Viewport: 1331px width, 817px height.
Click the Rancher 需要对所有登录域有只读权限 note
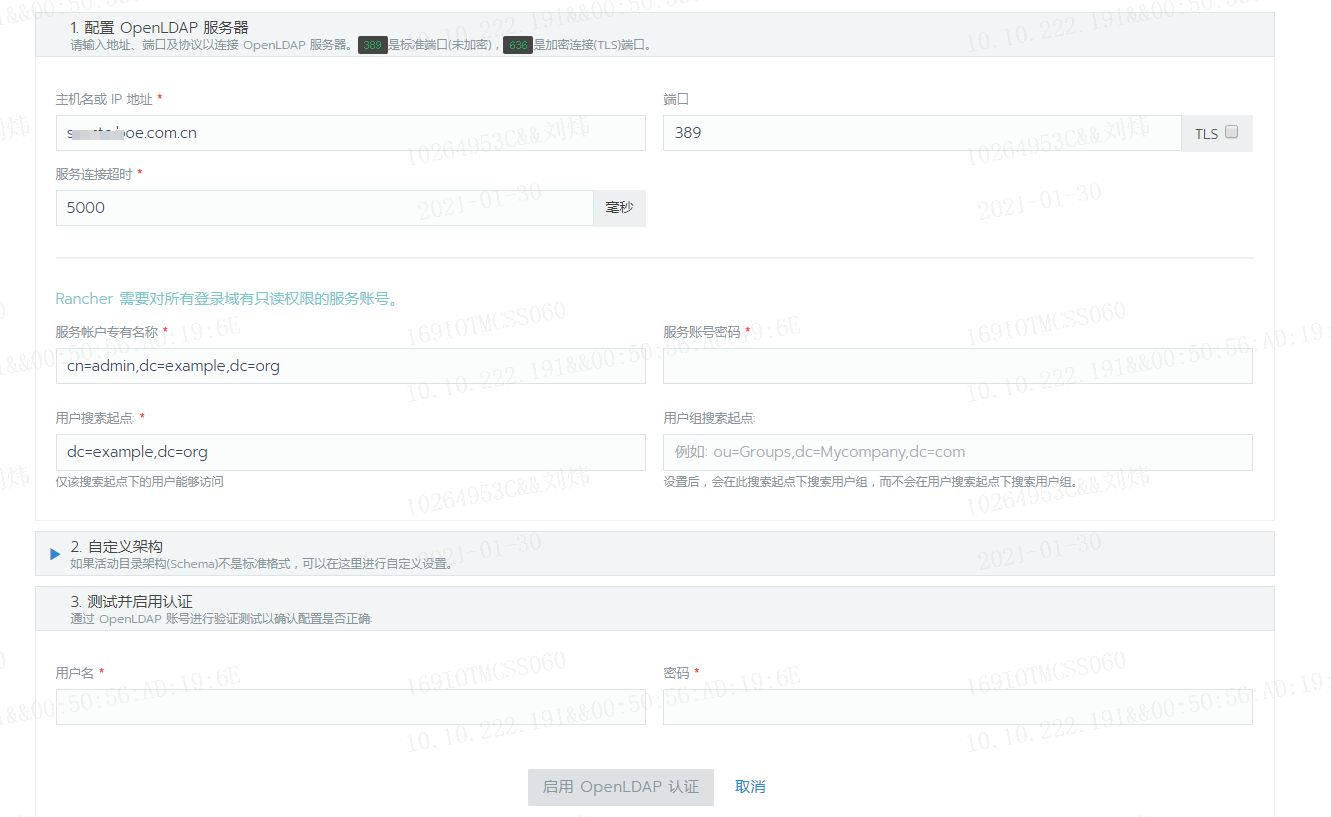pos(226,298)
